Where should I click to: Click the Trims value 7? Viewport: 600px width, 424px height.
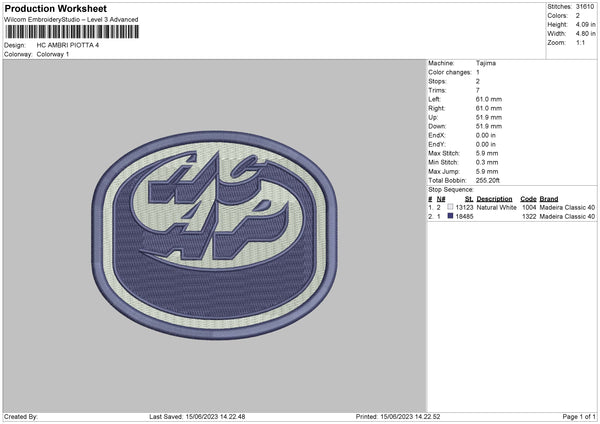pyautogui.click(x=478, y=90)
